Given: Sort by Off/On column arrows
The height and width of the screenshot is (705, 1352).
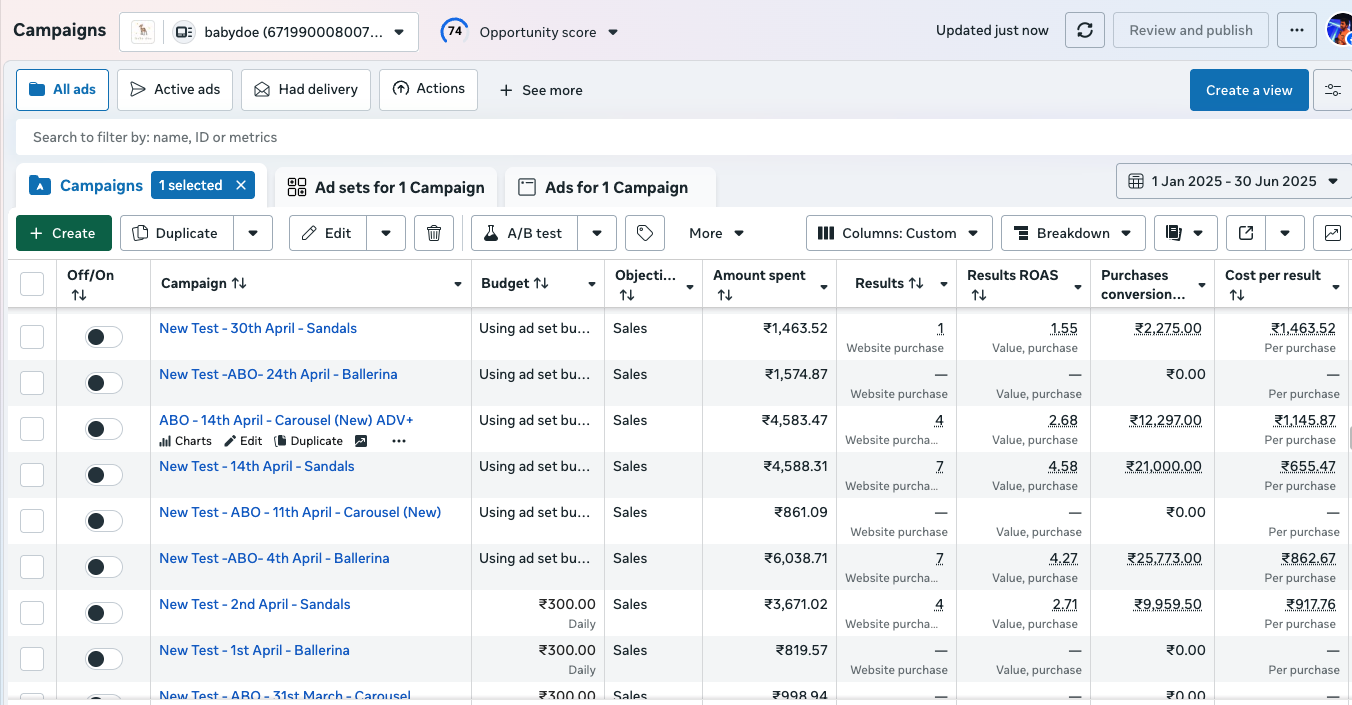Looking at the screenshot, I should 79,295.
